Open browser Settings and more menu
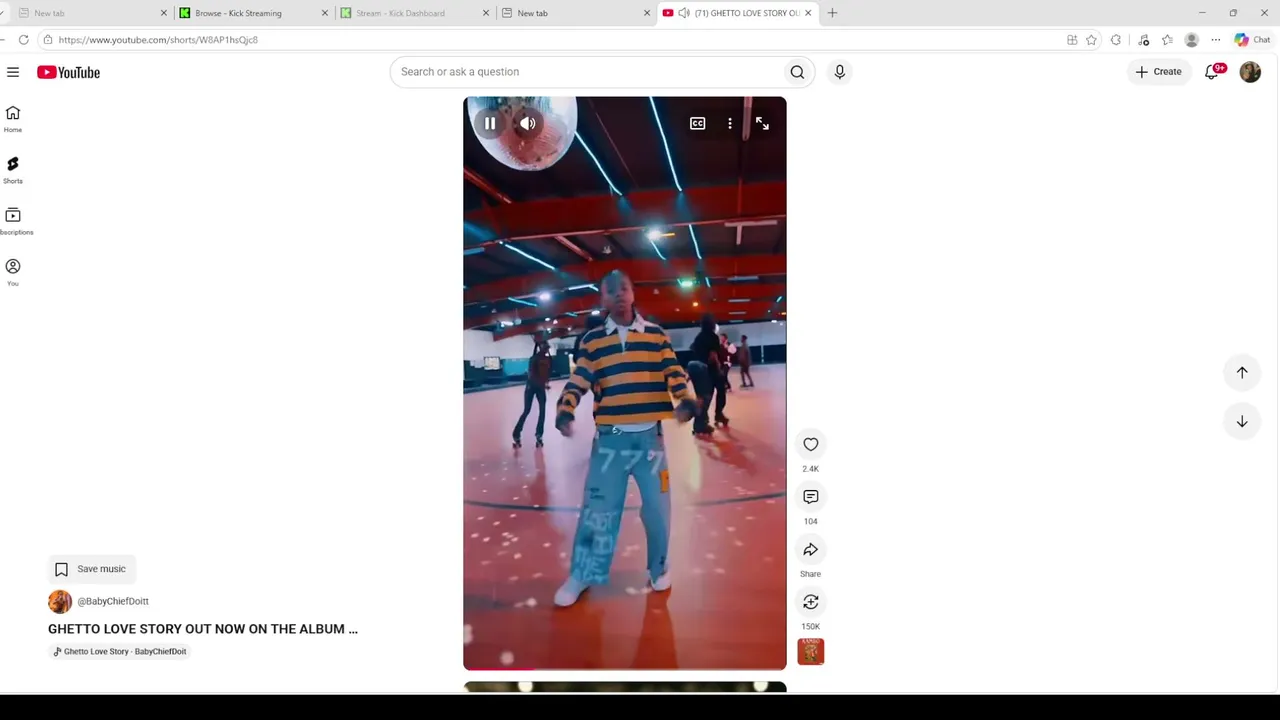Viewport: 1280px width, 720px height. pos(1215,40)
